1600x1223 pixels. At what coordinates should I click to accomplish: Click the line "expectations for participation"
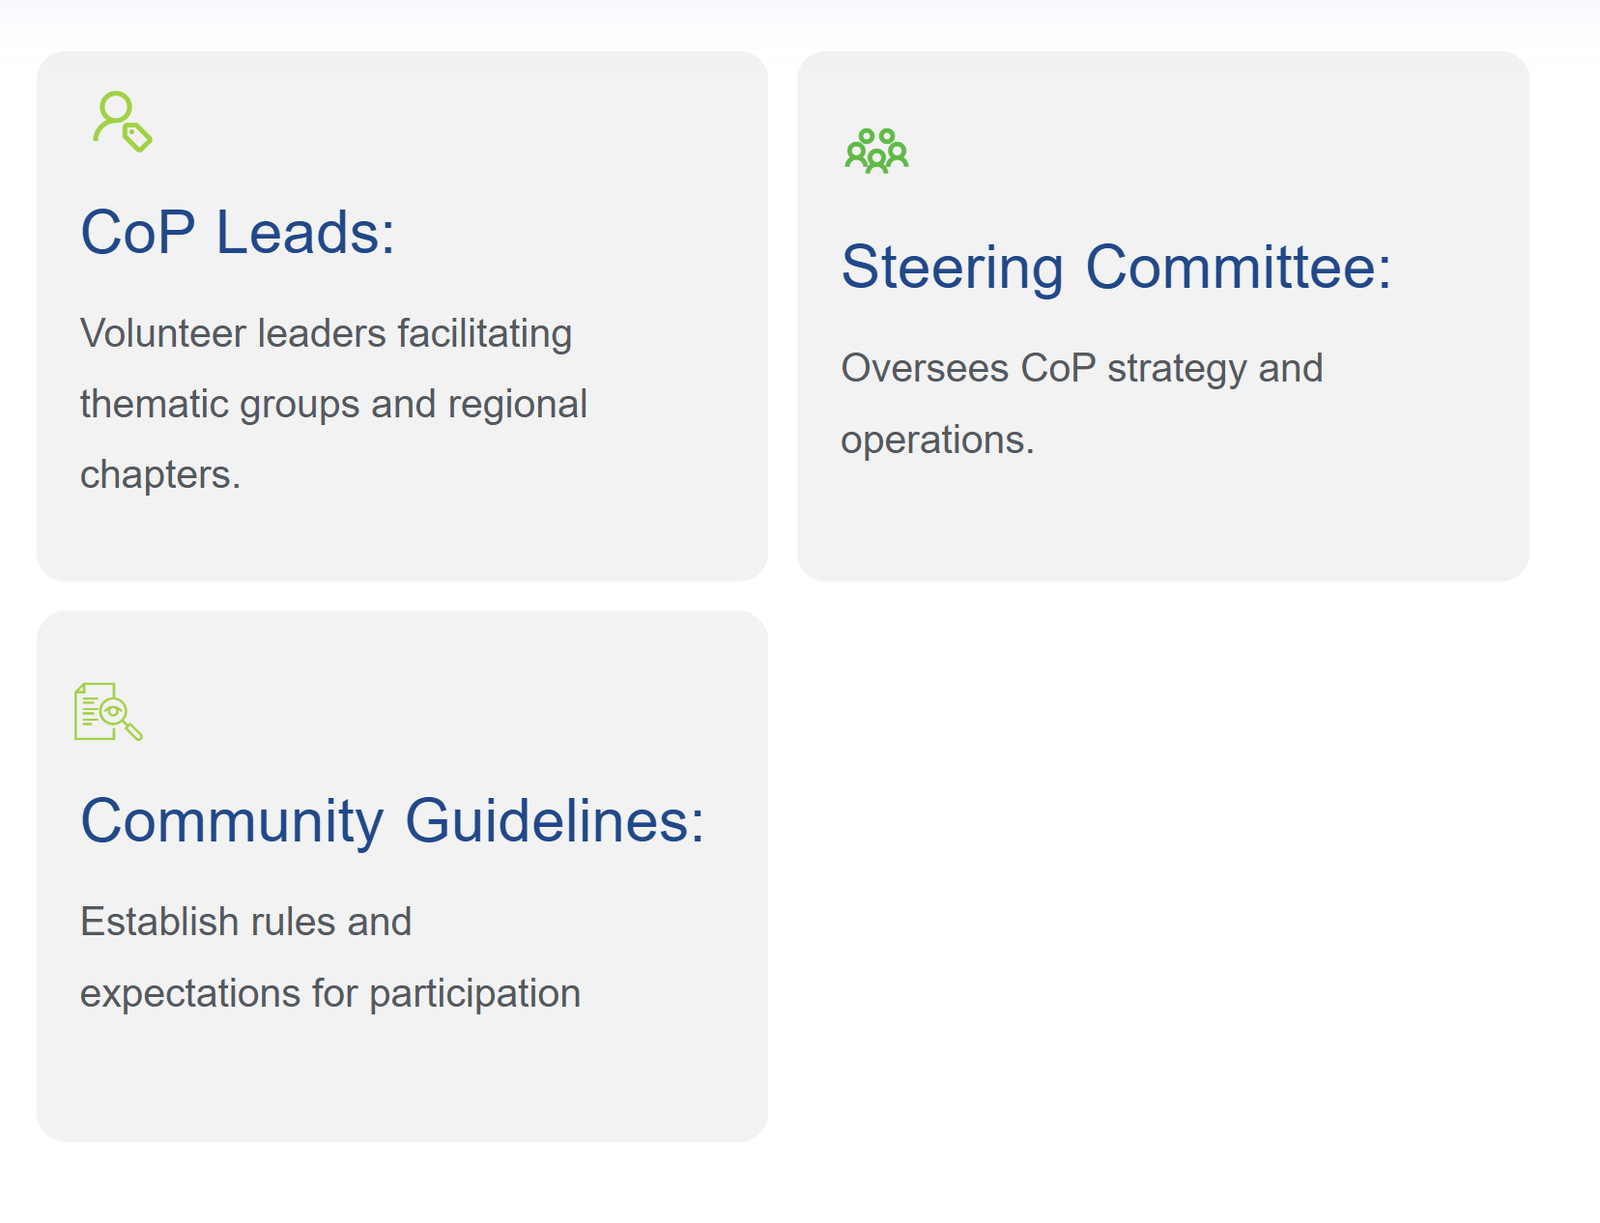tap(330, 993)
